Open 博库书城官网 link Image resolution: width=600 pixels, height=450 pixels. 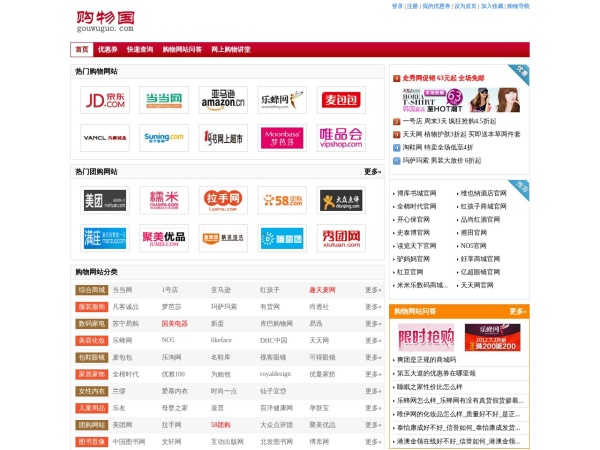tap(416, 193)
